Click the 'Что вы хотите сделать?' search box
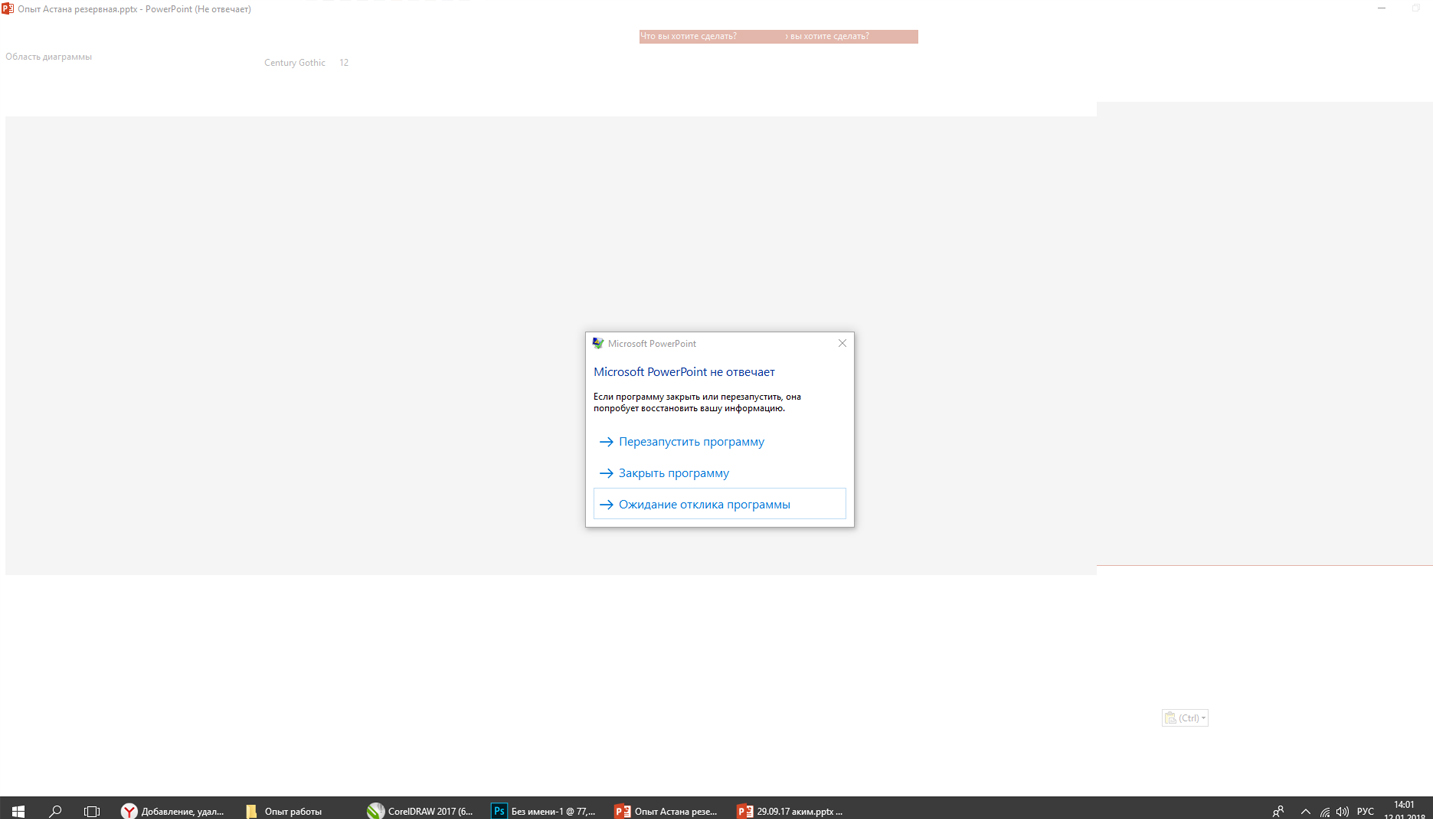Viewport: 1433px width, 819px height. (778, 36)
